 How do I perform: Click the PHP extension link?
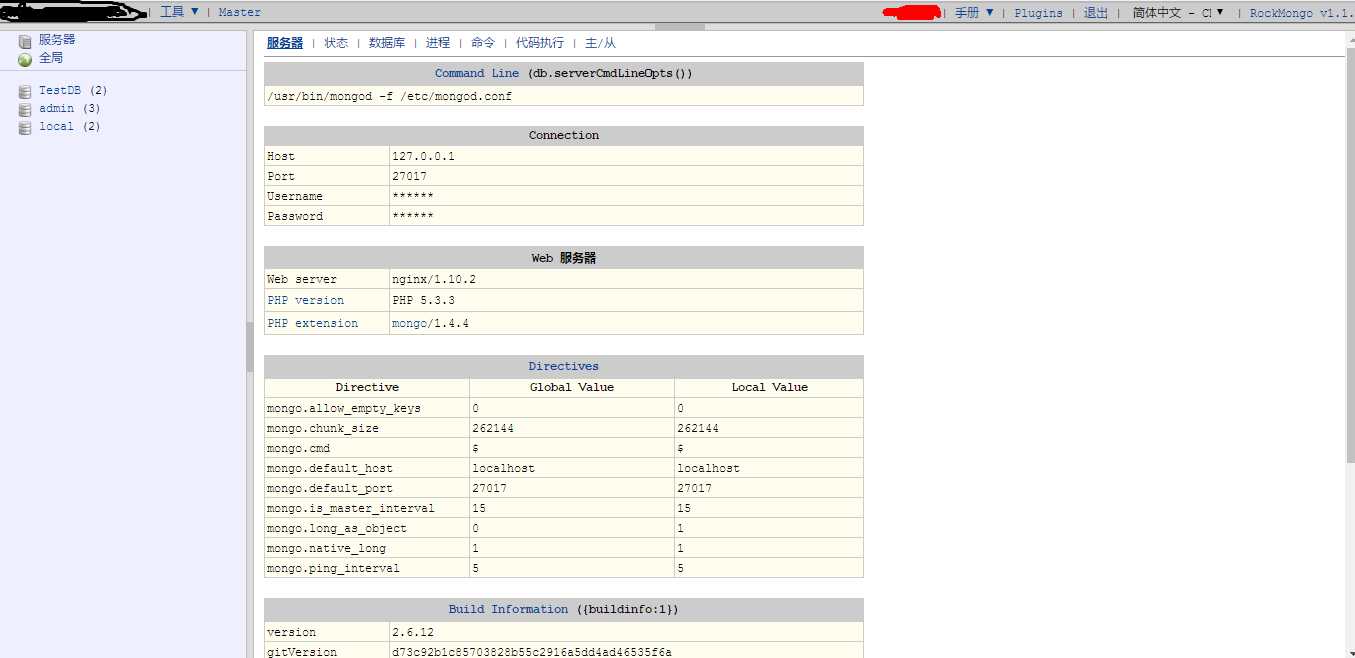(312, 323)
